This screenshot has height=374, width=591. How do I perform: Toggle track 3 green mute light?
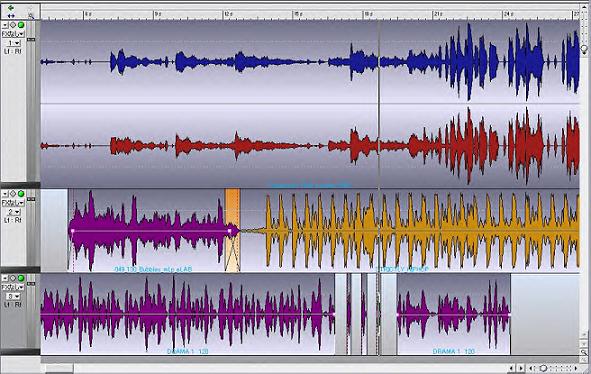[21, 278]
